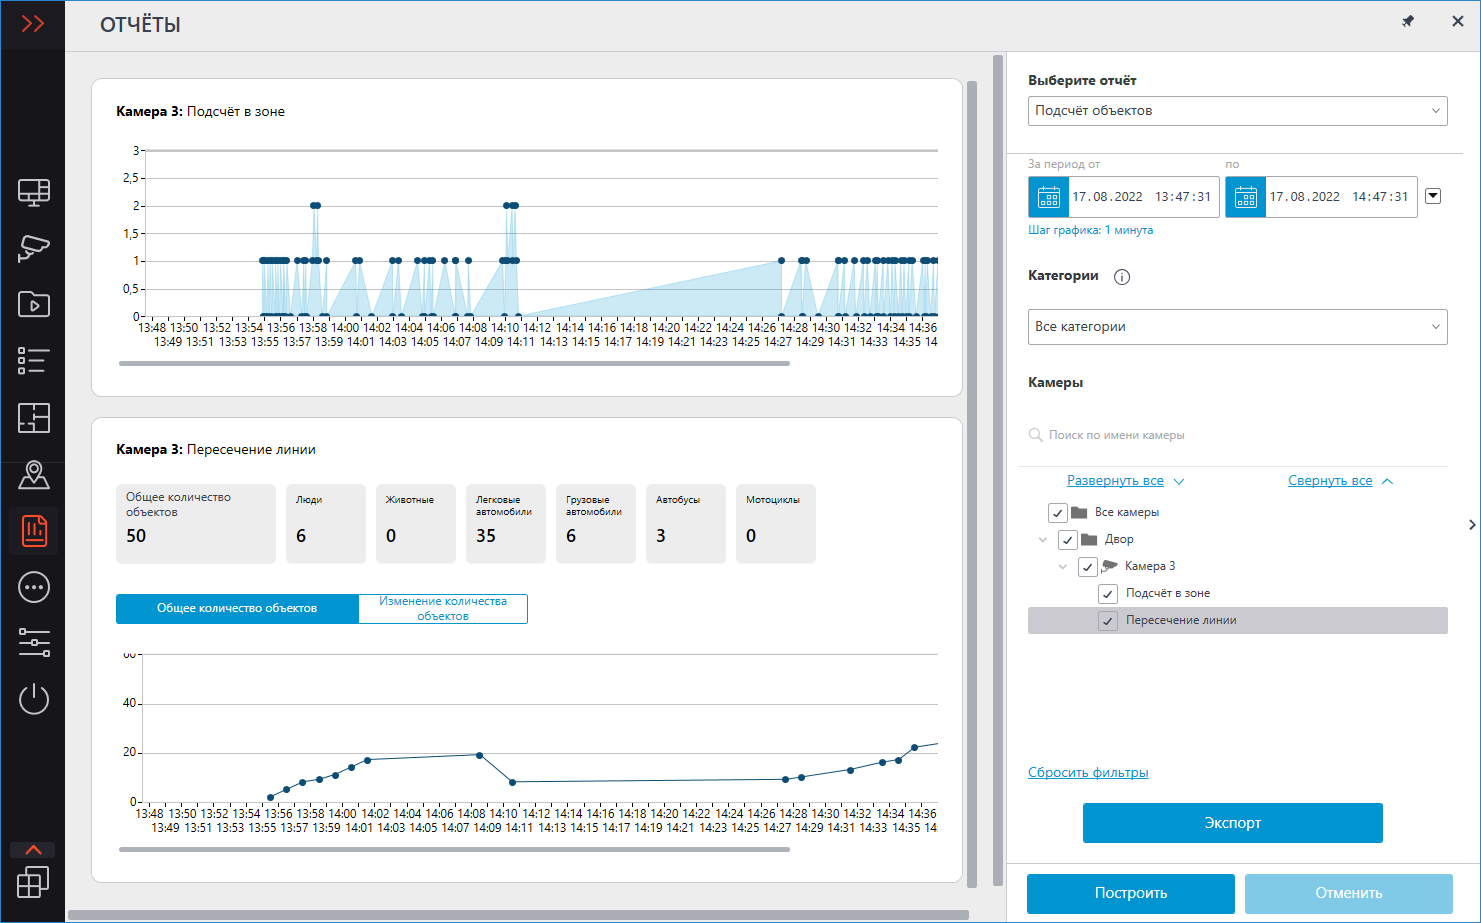Click the bottom horizontal window scrollbar
Viewport: 1481px width, 923px height.
518,914
